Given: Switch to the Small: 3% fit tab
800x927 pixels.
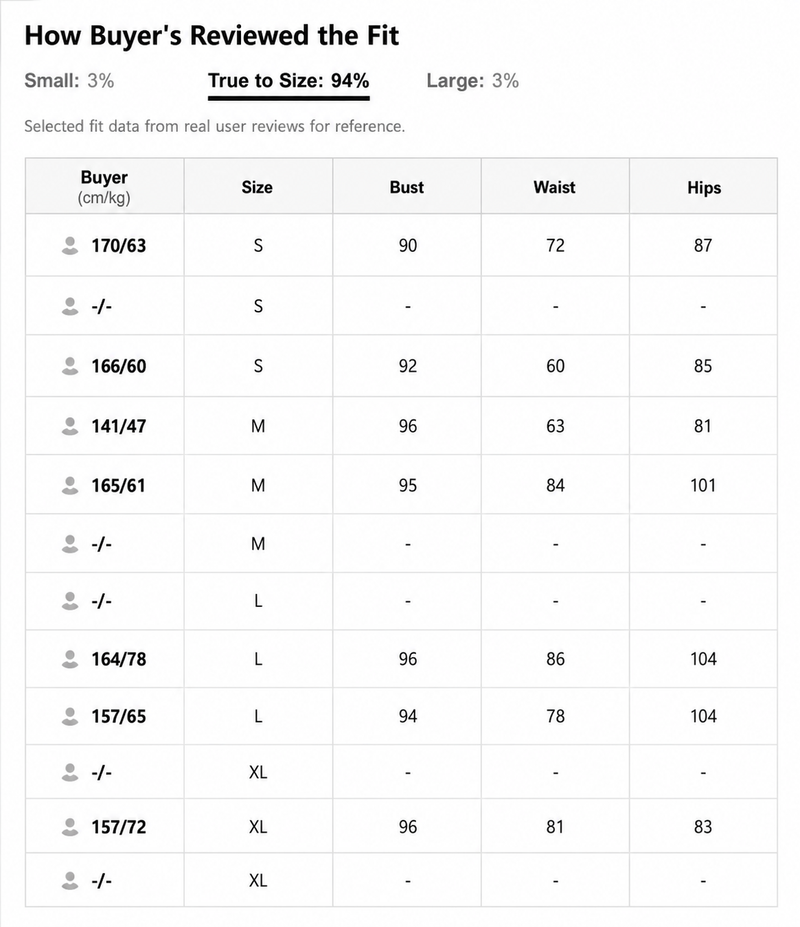Looking at the screenshot, I should click(69, 80).
